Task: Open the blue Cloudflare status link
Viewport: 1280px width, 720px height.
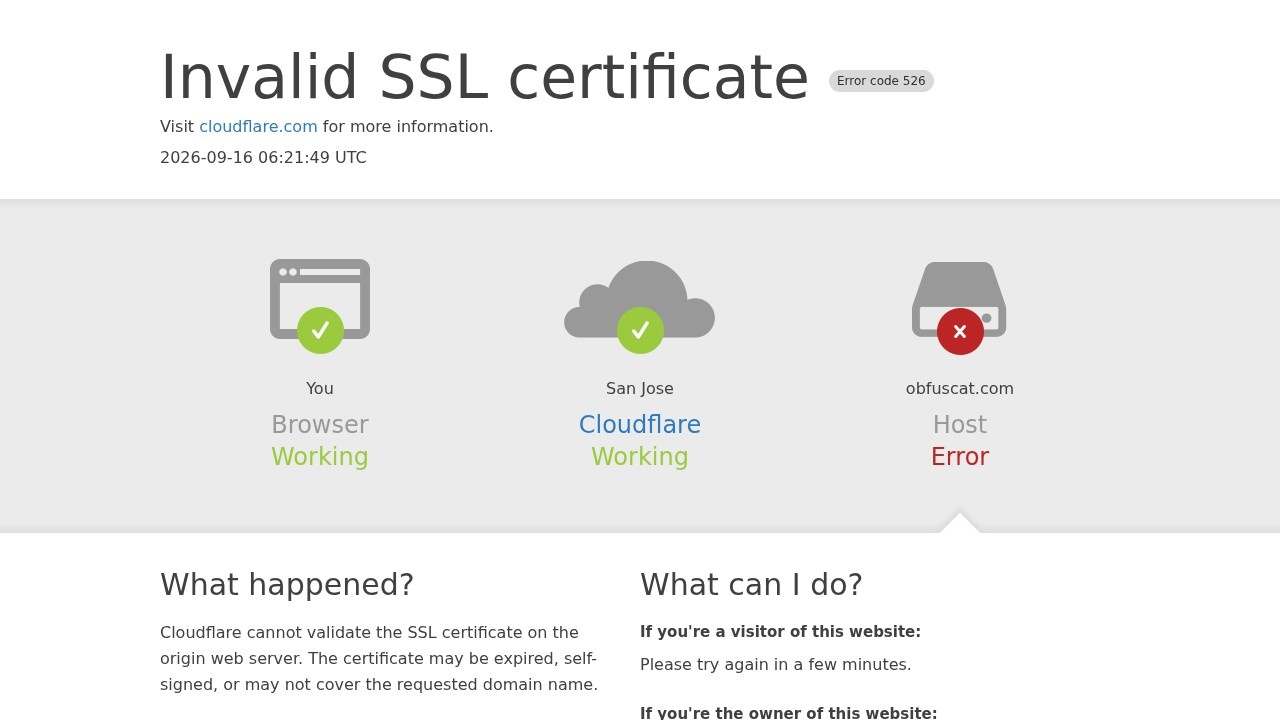Action: [x=640, y=425]
